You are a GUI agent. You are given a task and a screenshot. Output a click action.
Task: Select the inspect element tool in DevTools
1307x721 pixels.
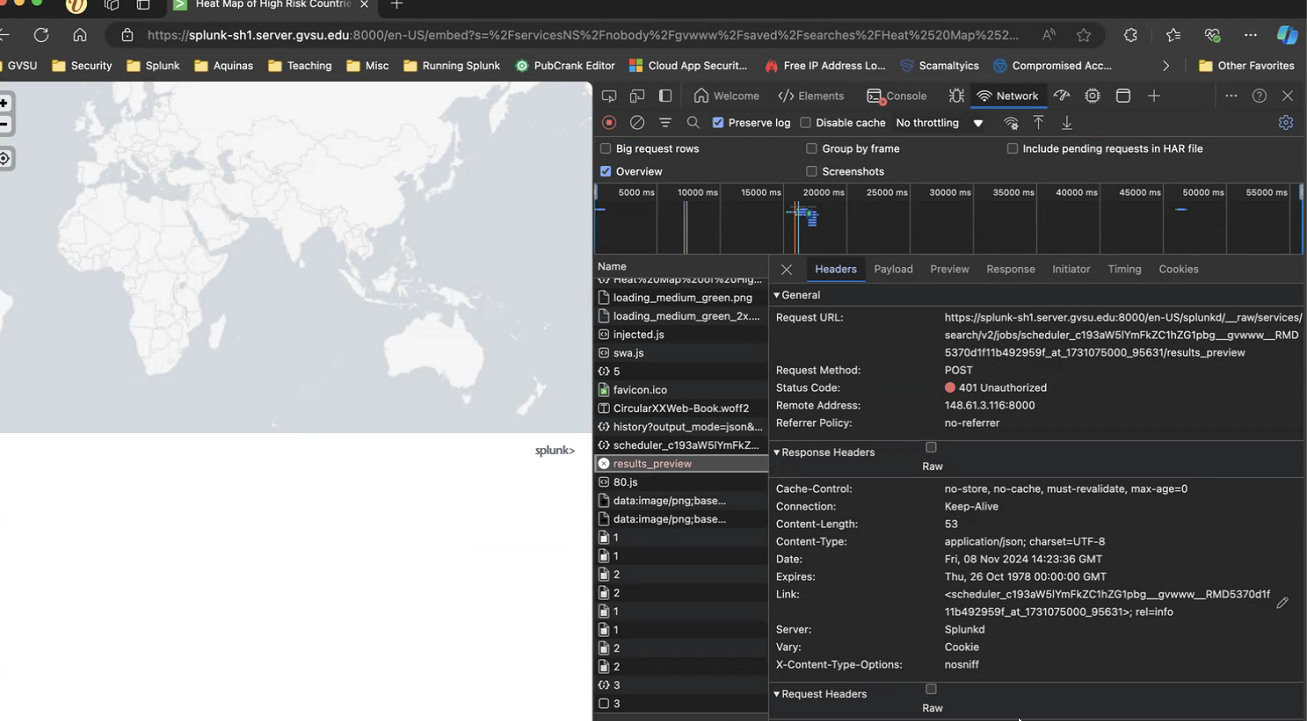click(x=609, y=95)
